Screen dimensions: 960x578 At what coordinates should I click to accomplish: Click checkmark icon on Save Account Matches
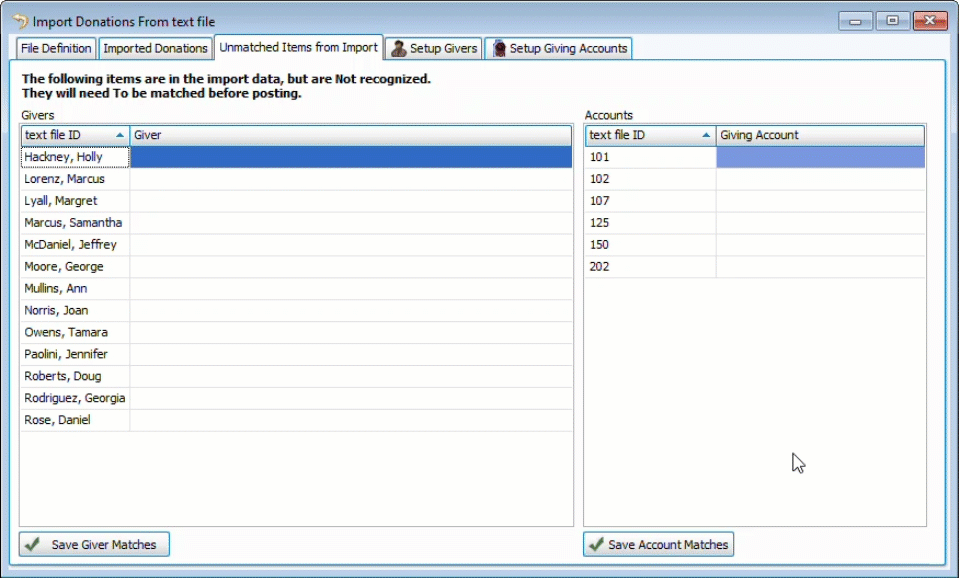pos(596,545)
